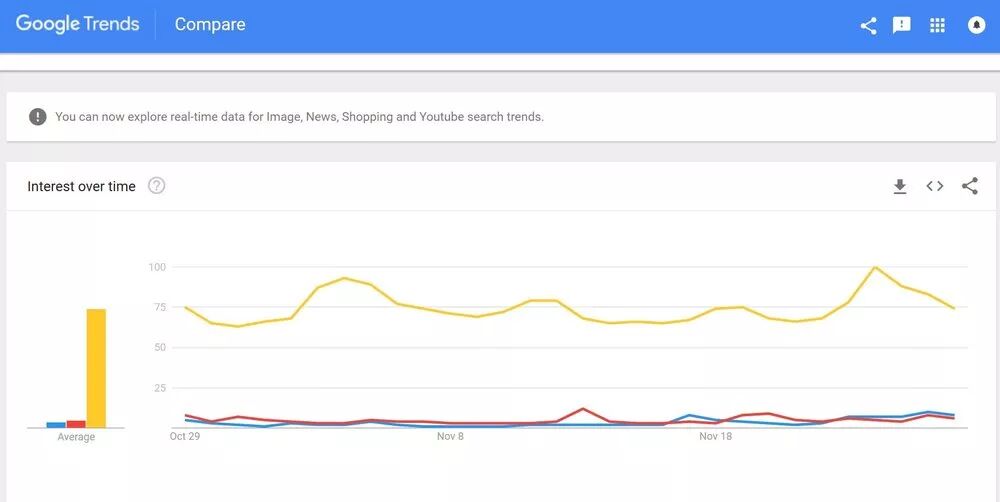Image resolution: width=1000 pixels, height=502 pixels.
Task: Open the Google apps grid
Action: pyautogui.click(x=937, y=26)
